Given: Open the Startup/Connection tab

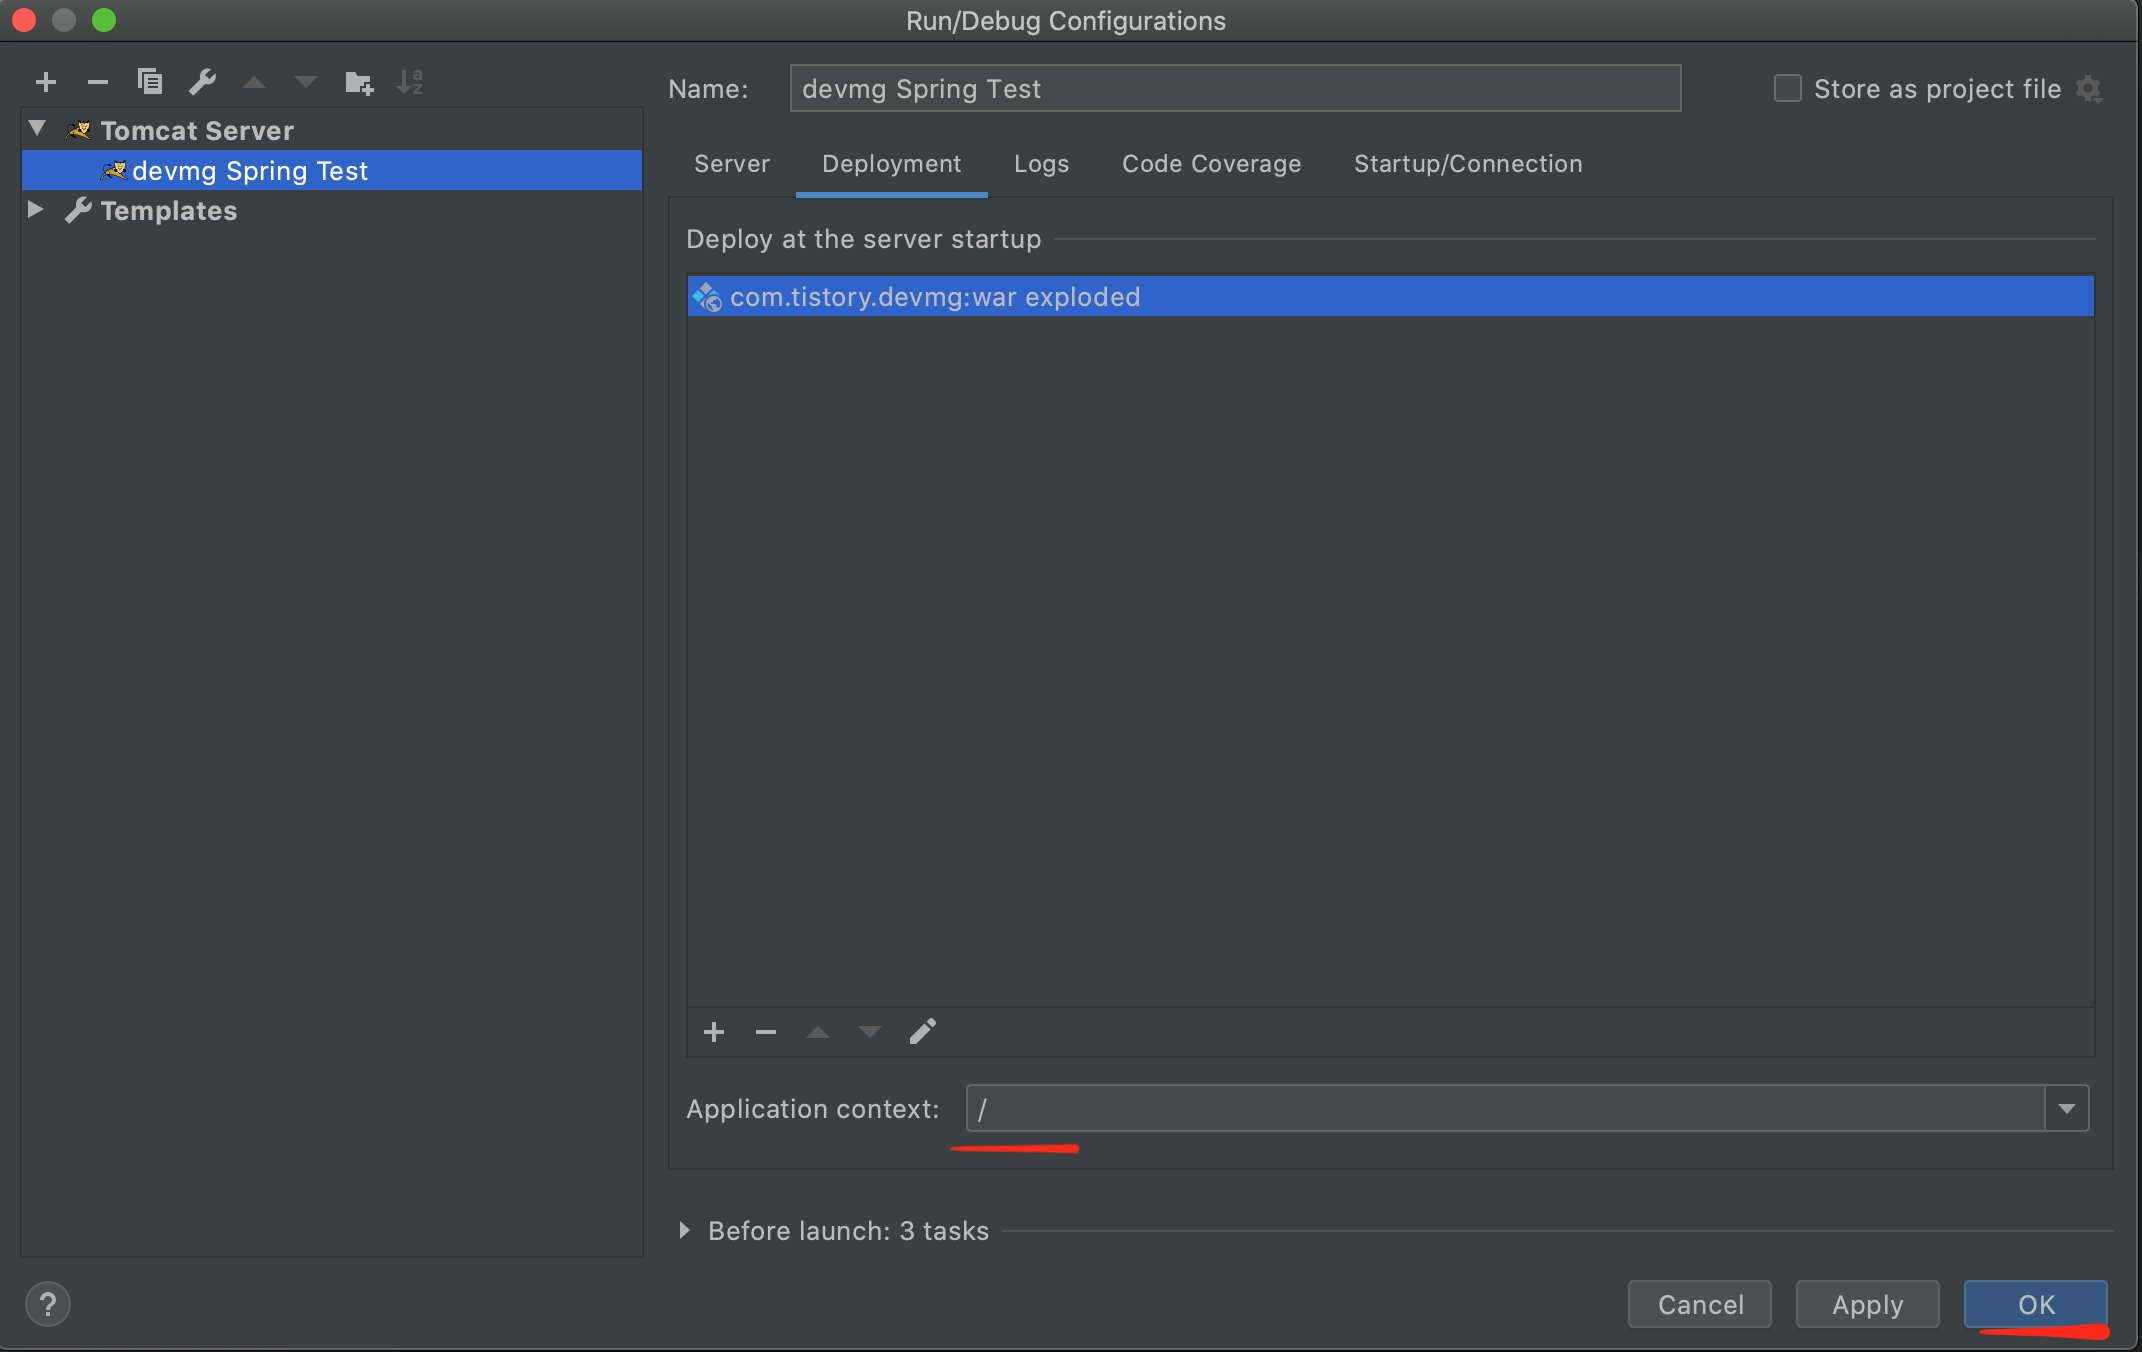Looking at the screenshot, I should coord(1467,164).
